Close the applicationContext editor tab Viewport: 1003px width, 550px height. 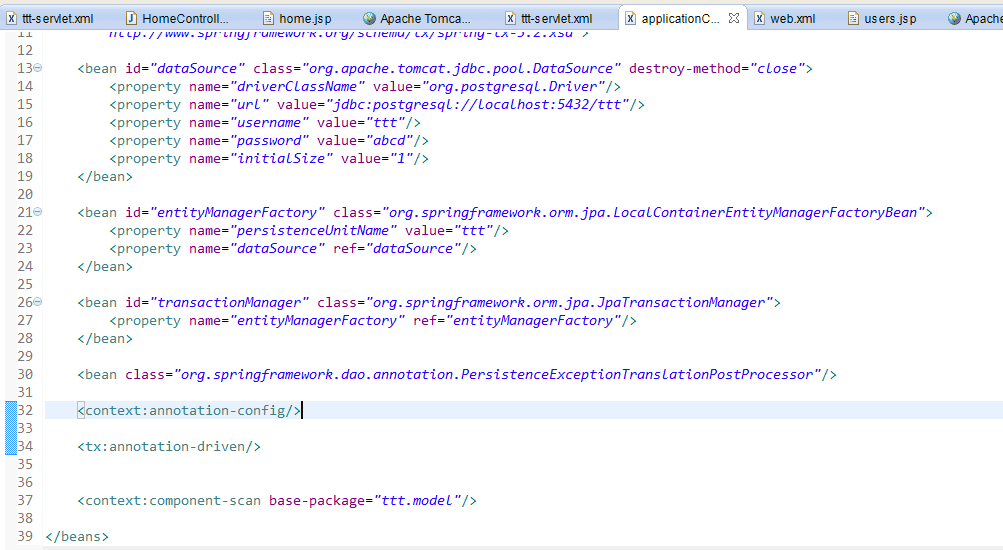pyautogui.click(x=734, y=18)
